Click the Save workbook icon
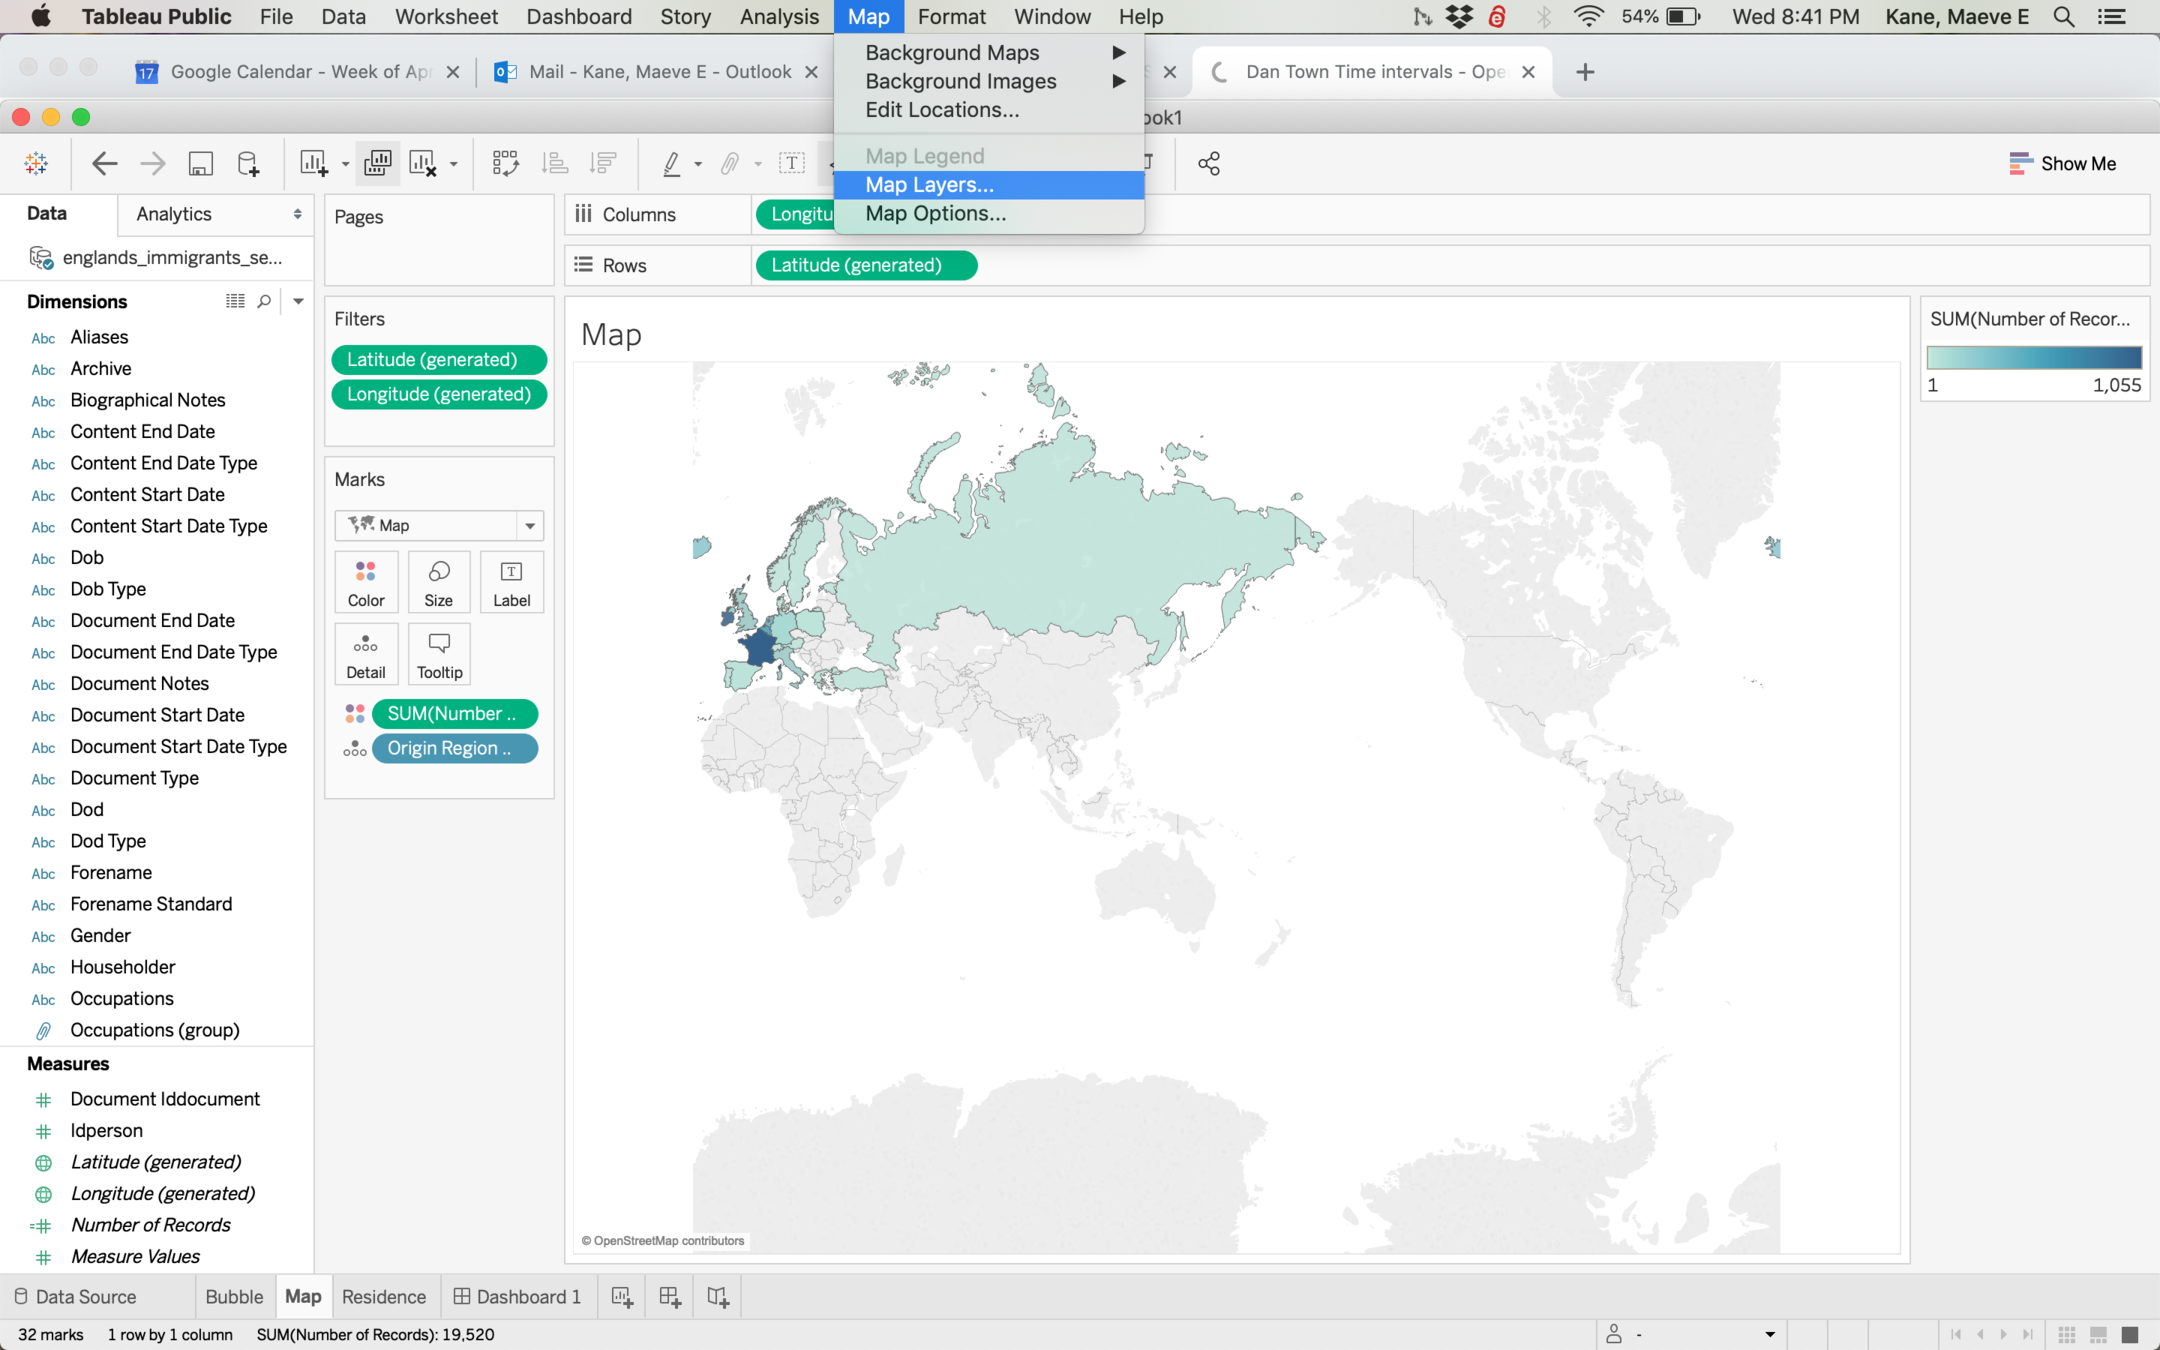 201,163
